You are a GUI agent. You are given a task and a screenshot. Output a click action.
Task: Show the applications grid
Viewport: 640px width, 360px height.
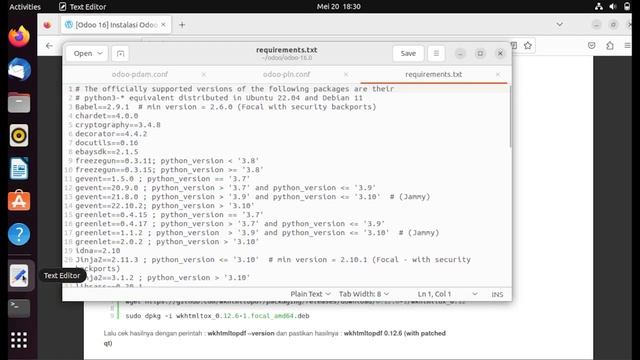tap(19, 340)
